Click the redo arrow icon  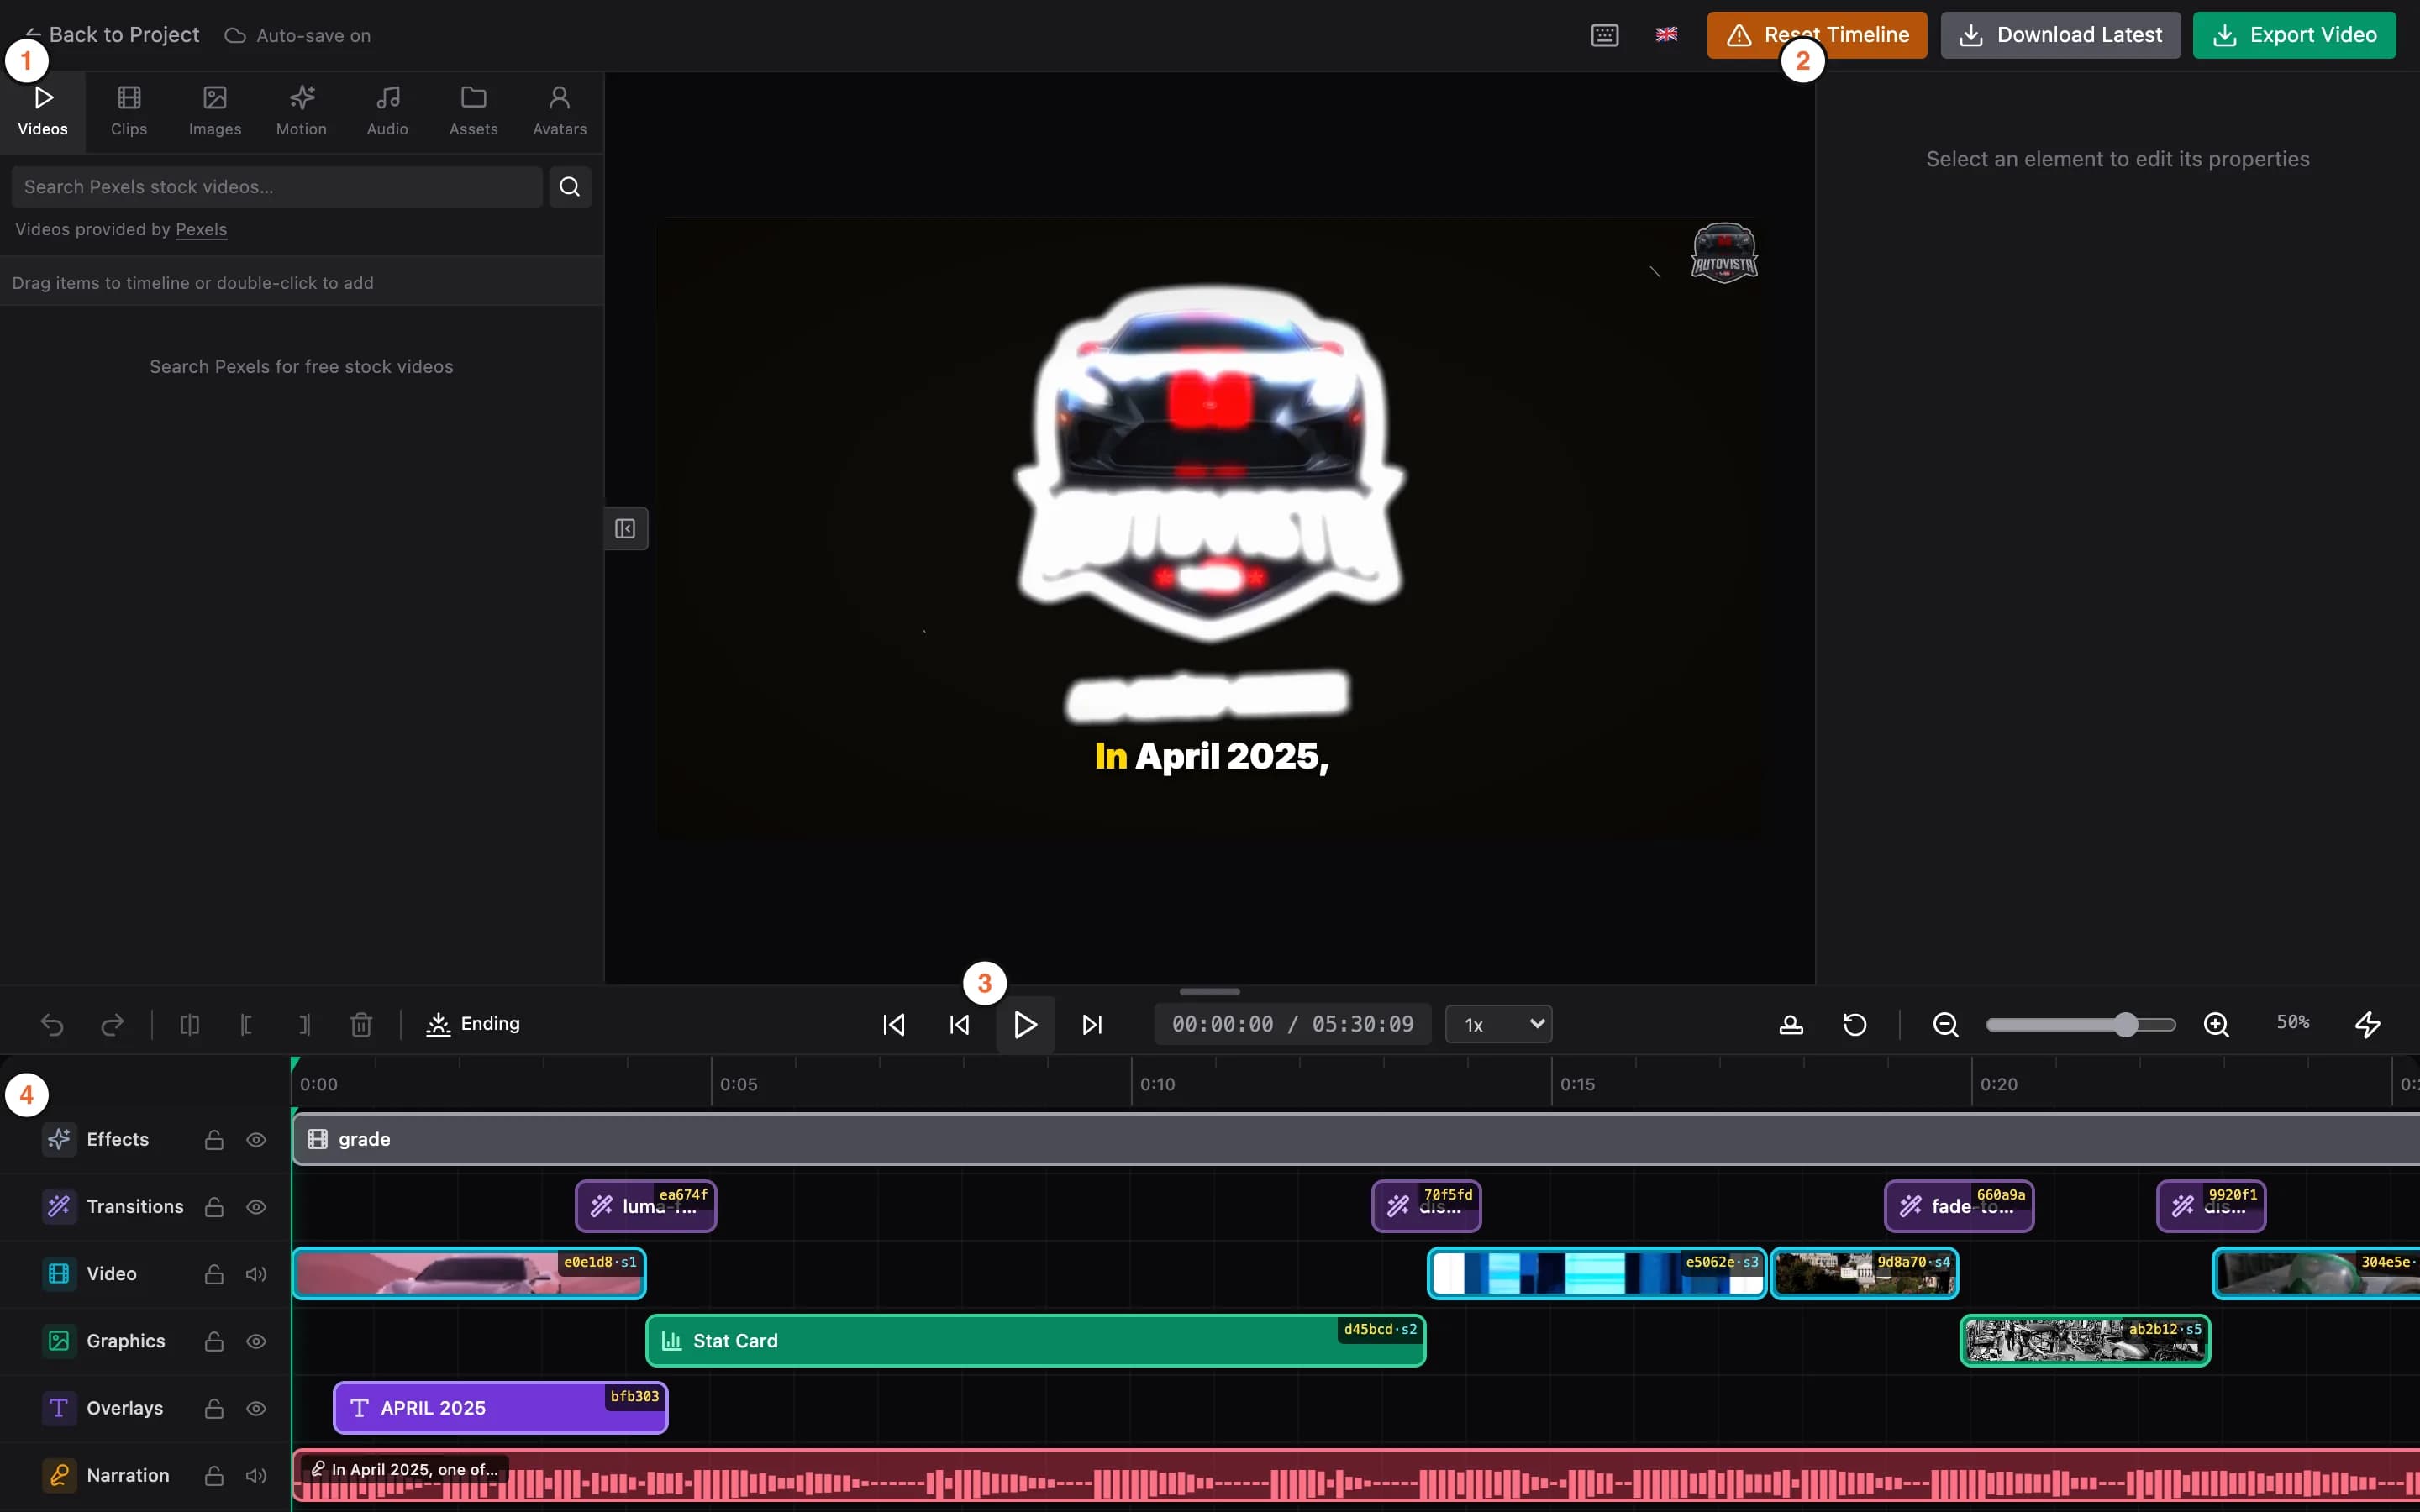[x=113, y=1024]
